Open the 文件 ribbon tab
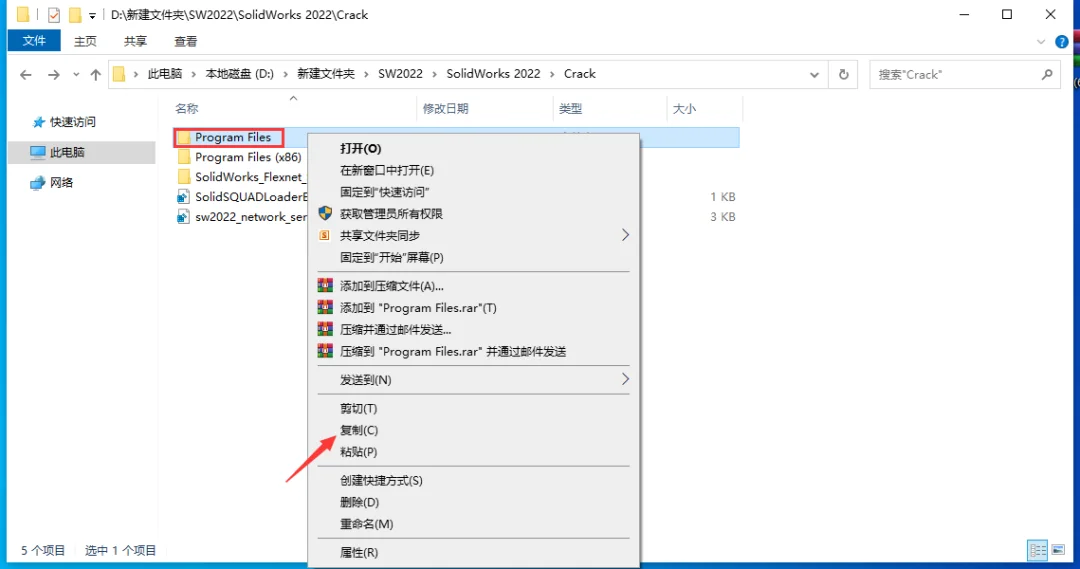The width and height of the screenshot is (1080, 569). point(34,41)
